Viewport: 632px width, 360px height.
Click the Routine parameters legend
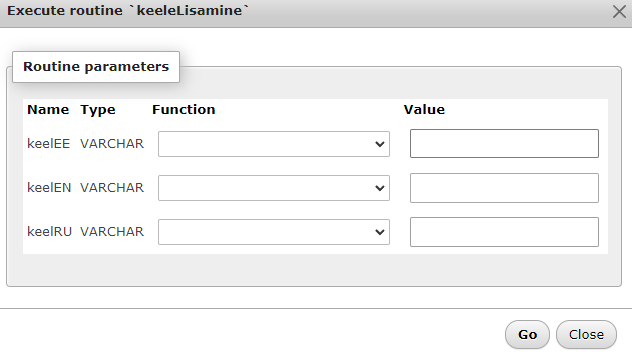coord(96,67)
